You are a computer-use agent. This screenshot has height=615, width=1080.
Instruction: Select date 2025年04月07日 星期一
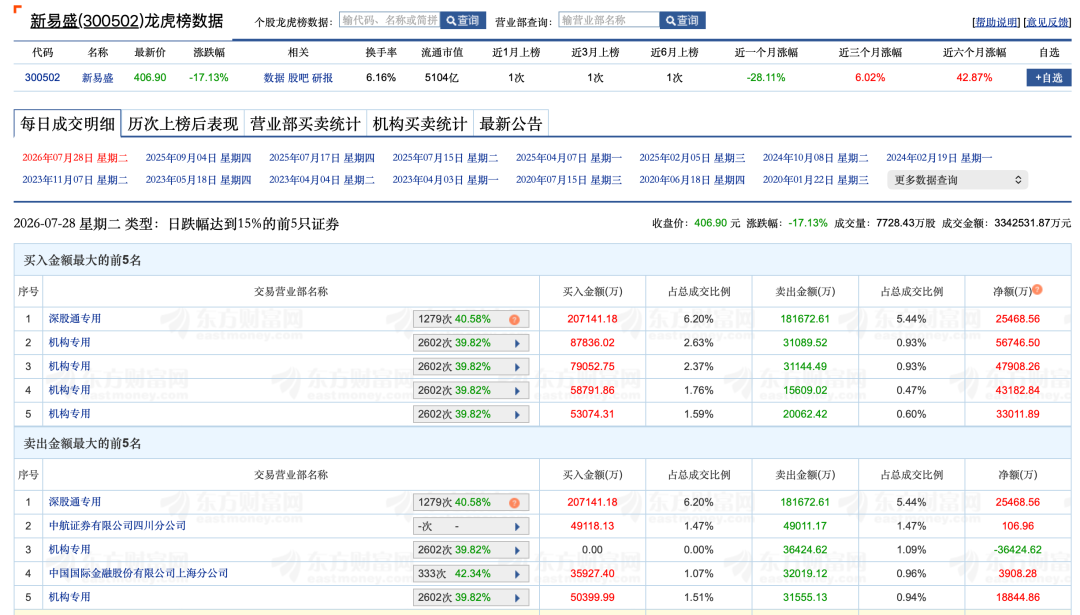point(569,158)
